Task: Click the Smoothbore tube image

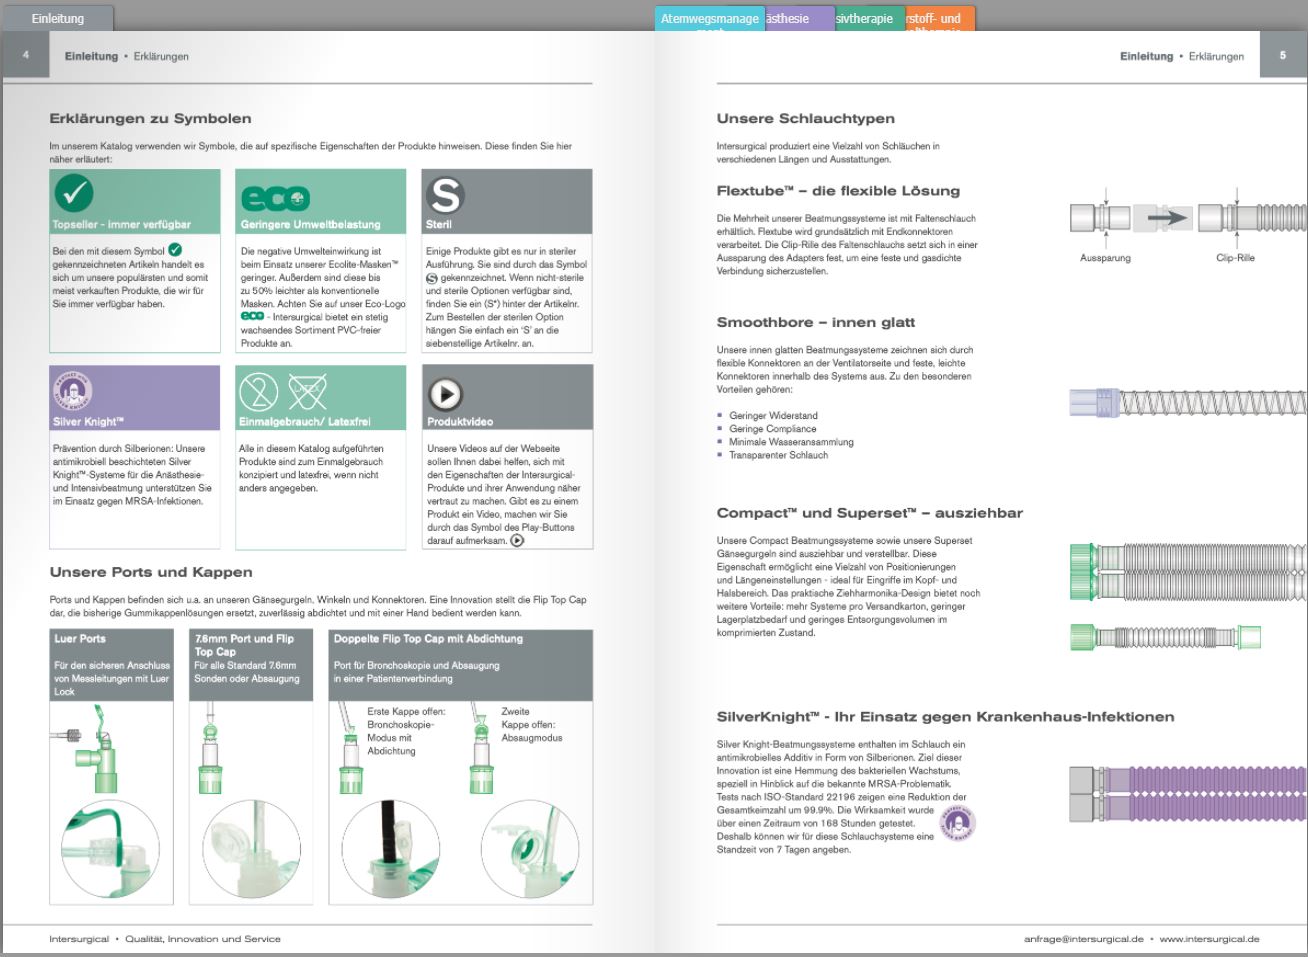Action: pyautogui.click(x=1187, y=403)
